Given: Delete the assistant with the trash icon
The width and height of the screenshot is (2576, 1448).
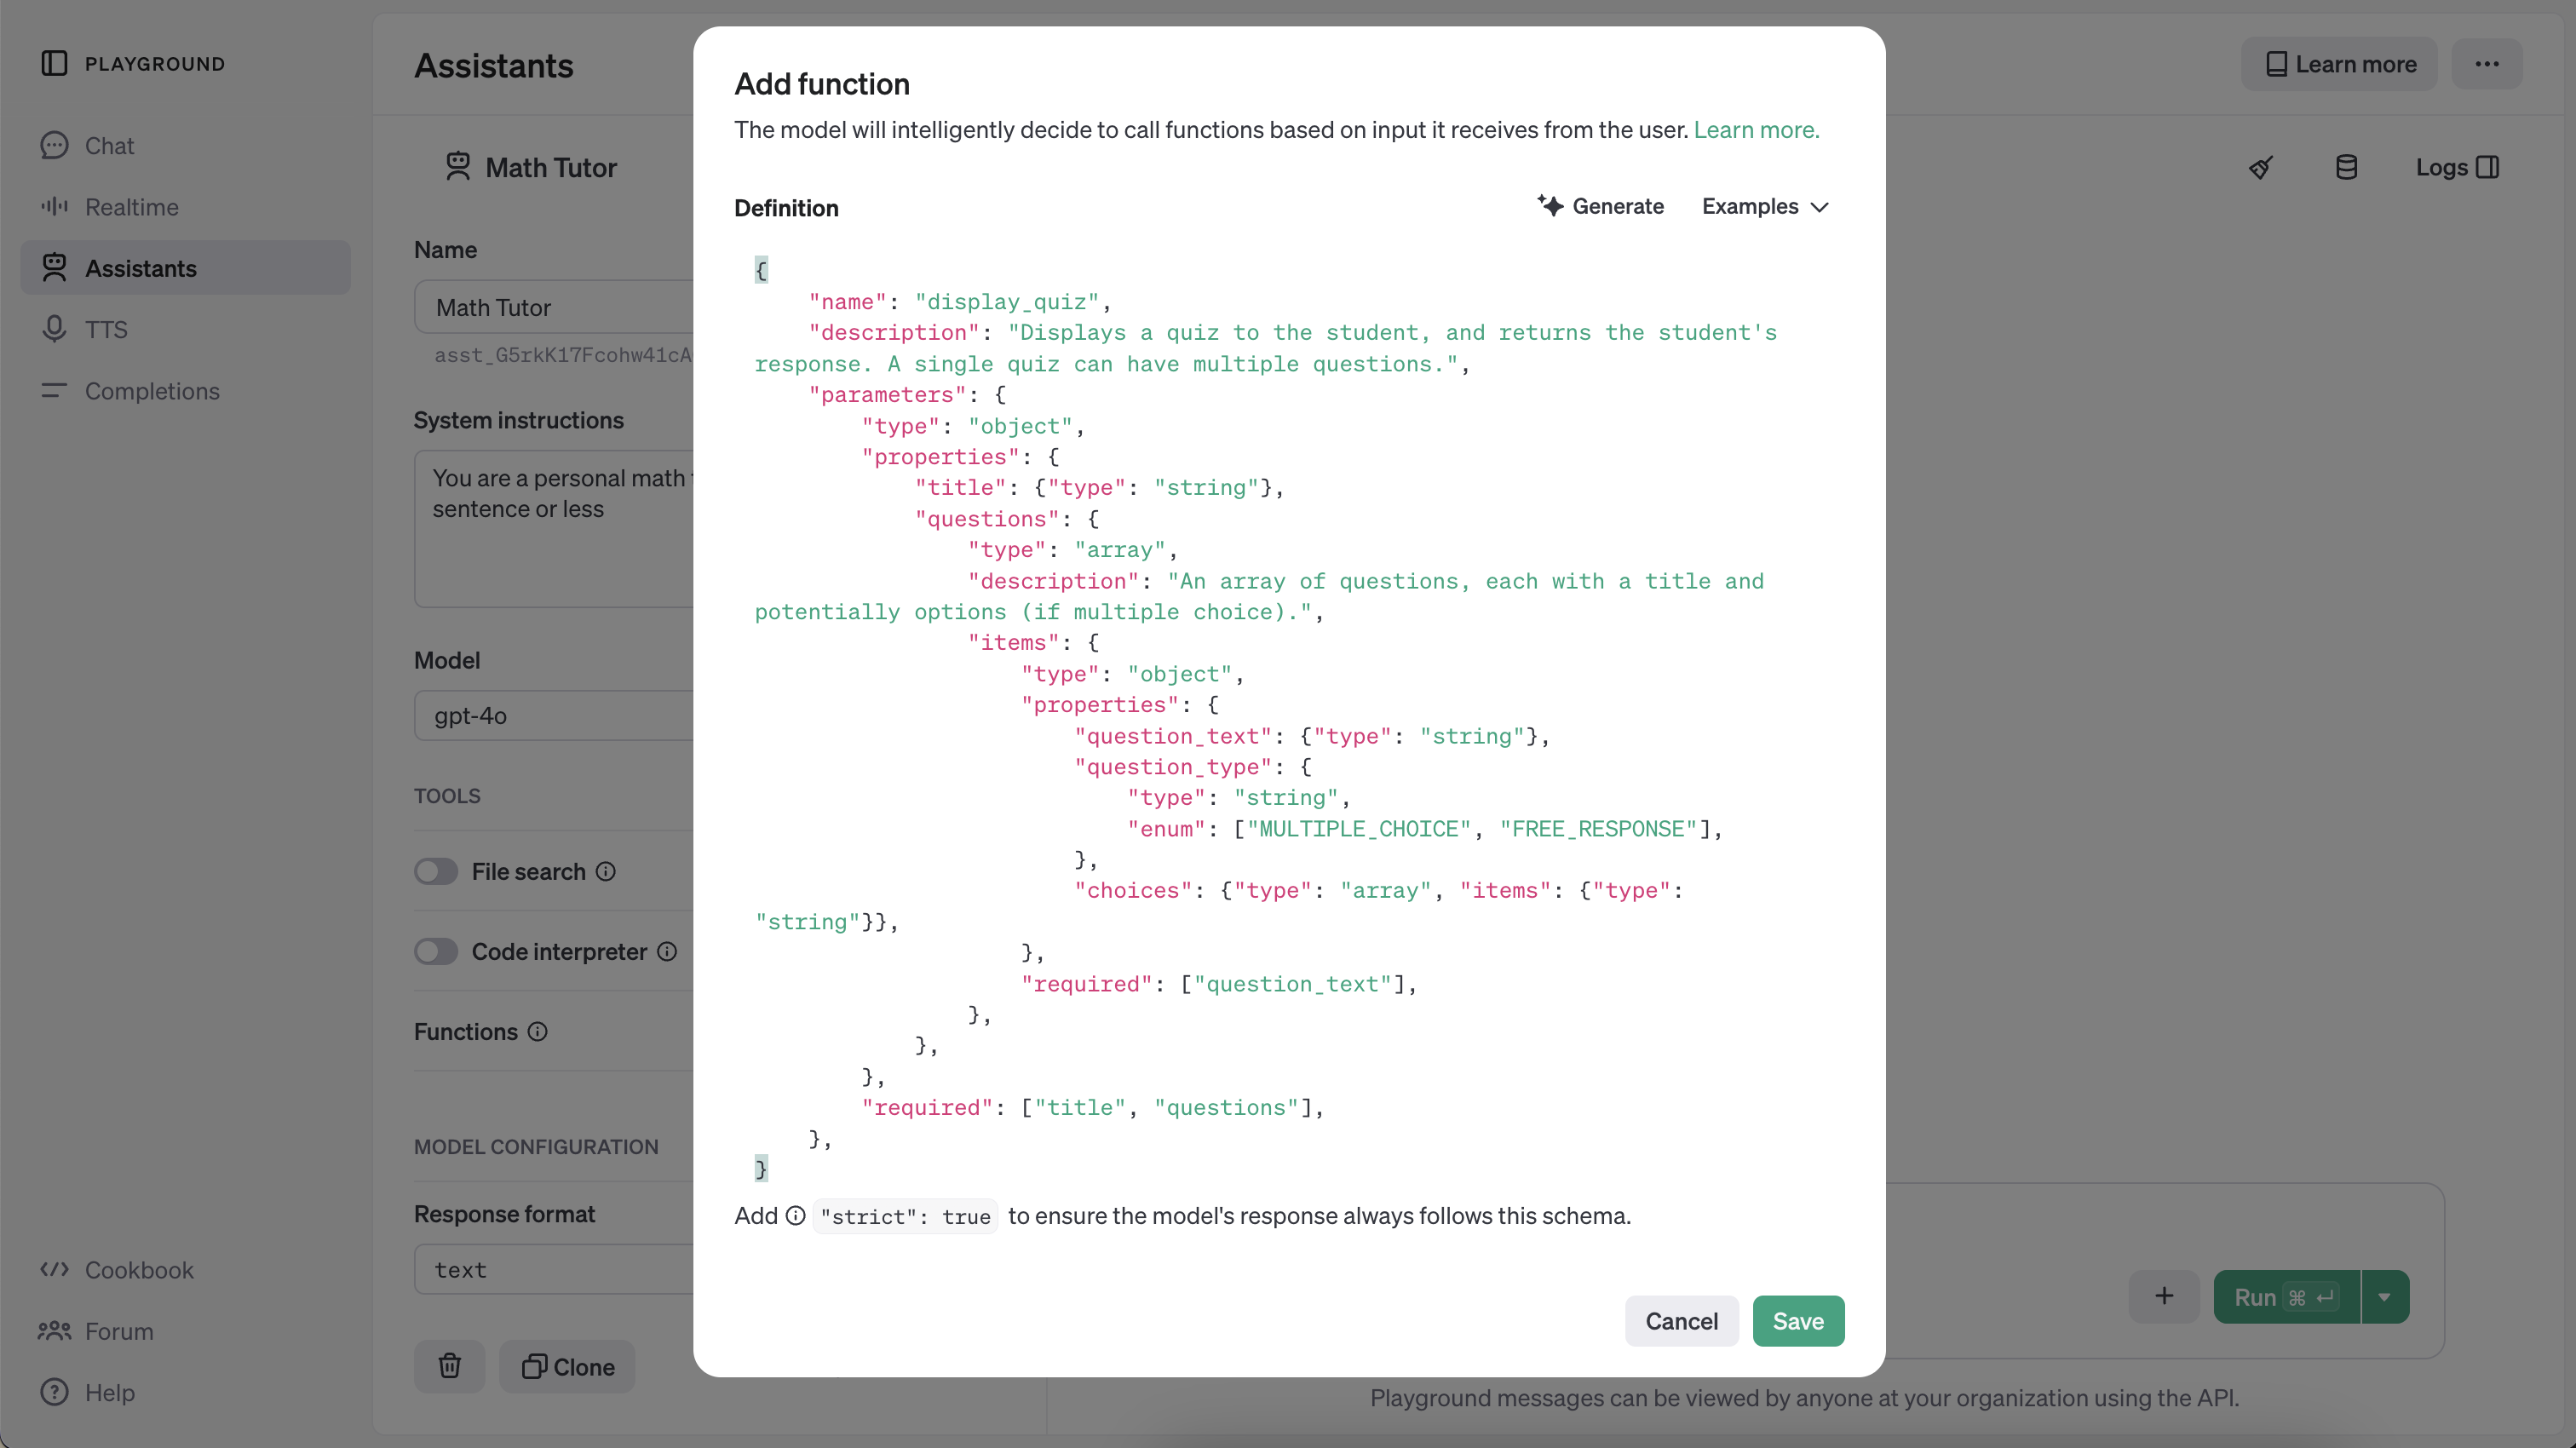Looking at the screenshot, I should pyautogui.click(x=449, y=1366).
